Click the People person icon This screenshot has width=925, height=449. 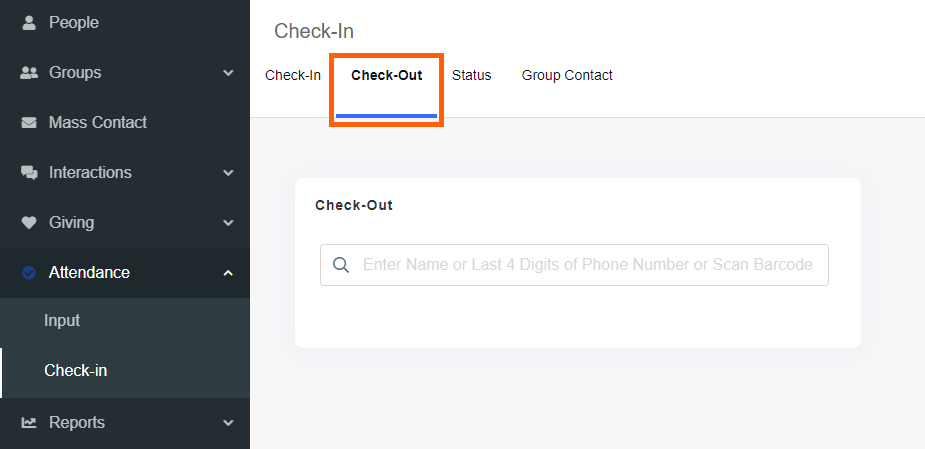coord(29,22)
